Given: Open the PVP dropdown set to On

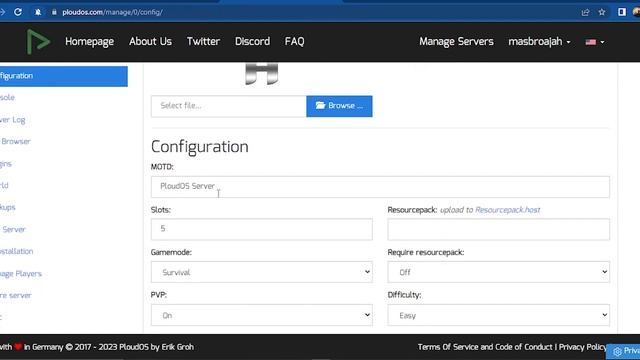Looking at the screenshot, I should point(262,315).
